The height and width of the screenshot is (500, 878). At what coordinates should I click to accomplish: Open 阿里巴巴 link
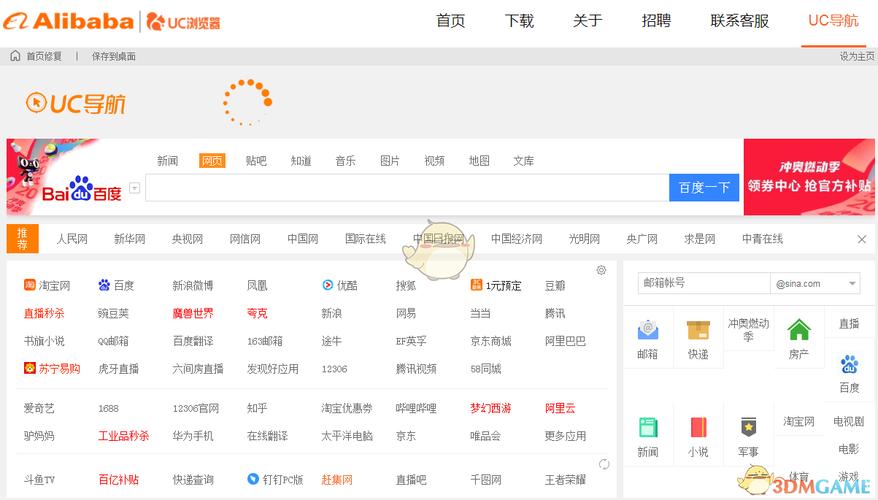566,341
